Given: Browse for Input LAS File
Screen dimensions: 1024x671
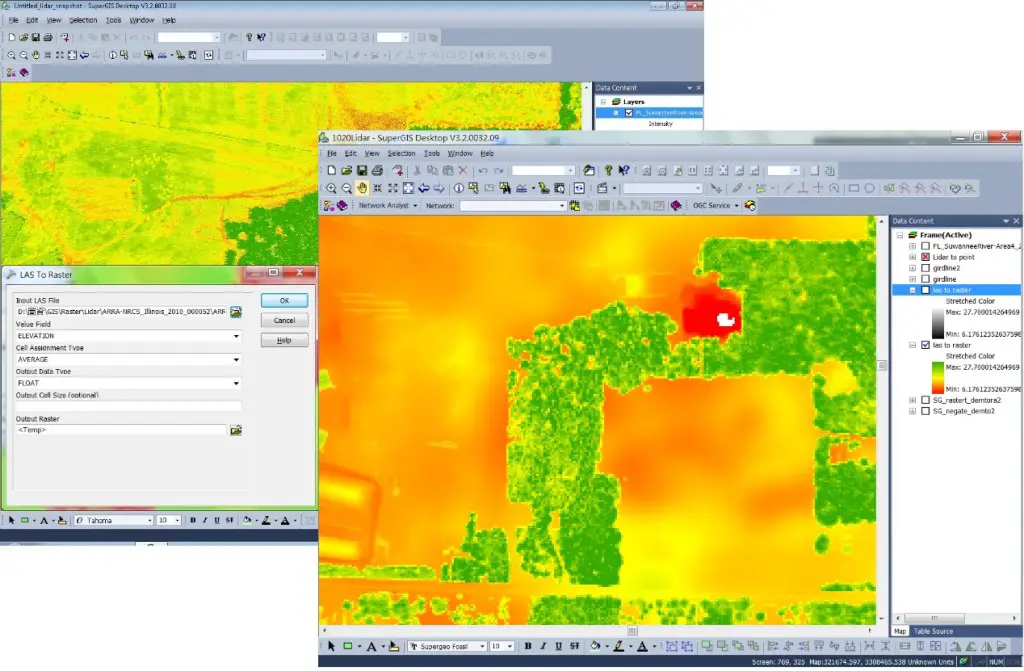Looking at the screenshot, I should (236, 312).
